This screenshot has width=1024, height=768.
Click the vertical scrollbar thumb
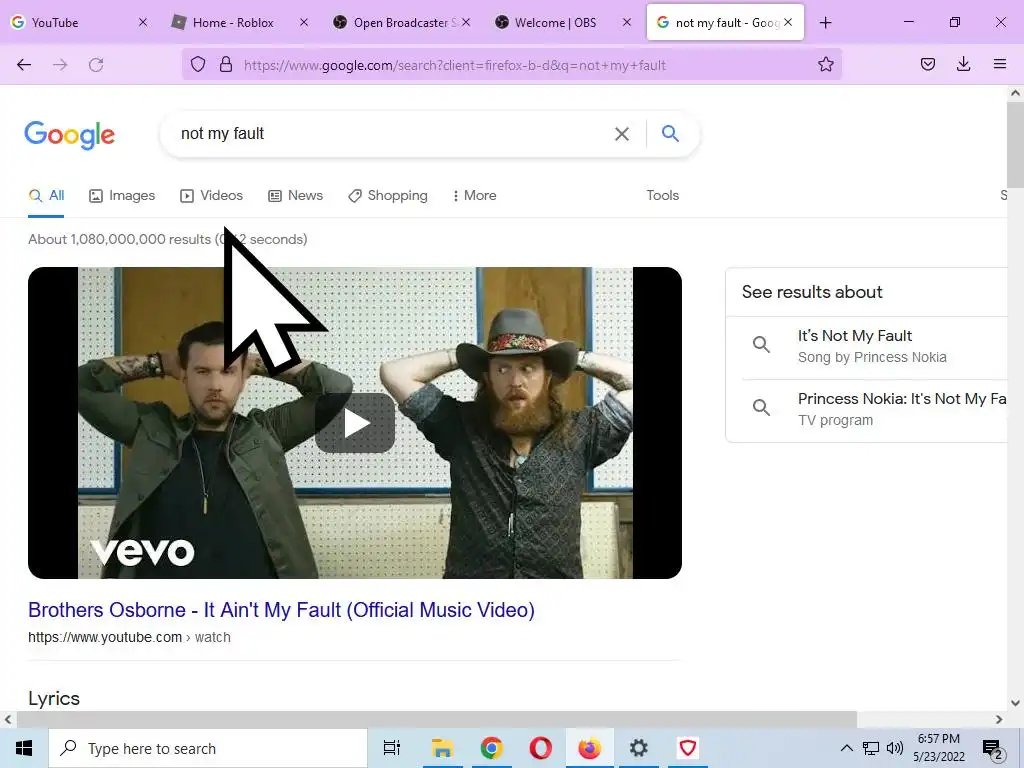click(x=1015, y=144)
